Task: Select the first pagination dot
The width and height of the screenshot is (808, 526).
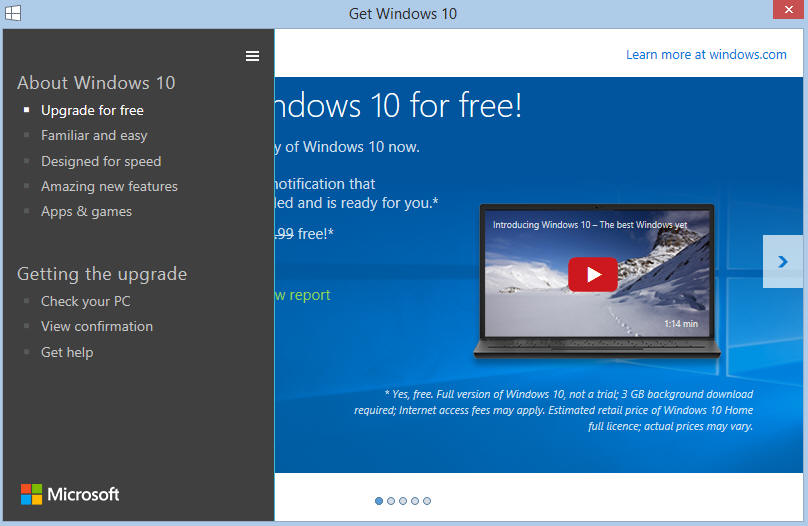Action: coord(379,501)
